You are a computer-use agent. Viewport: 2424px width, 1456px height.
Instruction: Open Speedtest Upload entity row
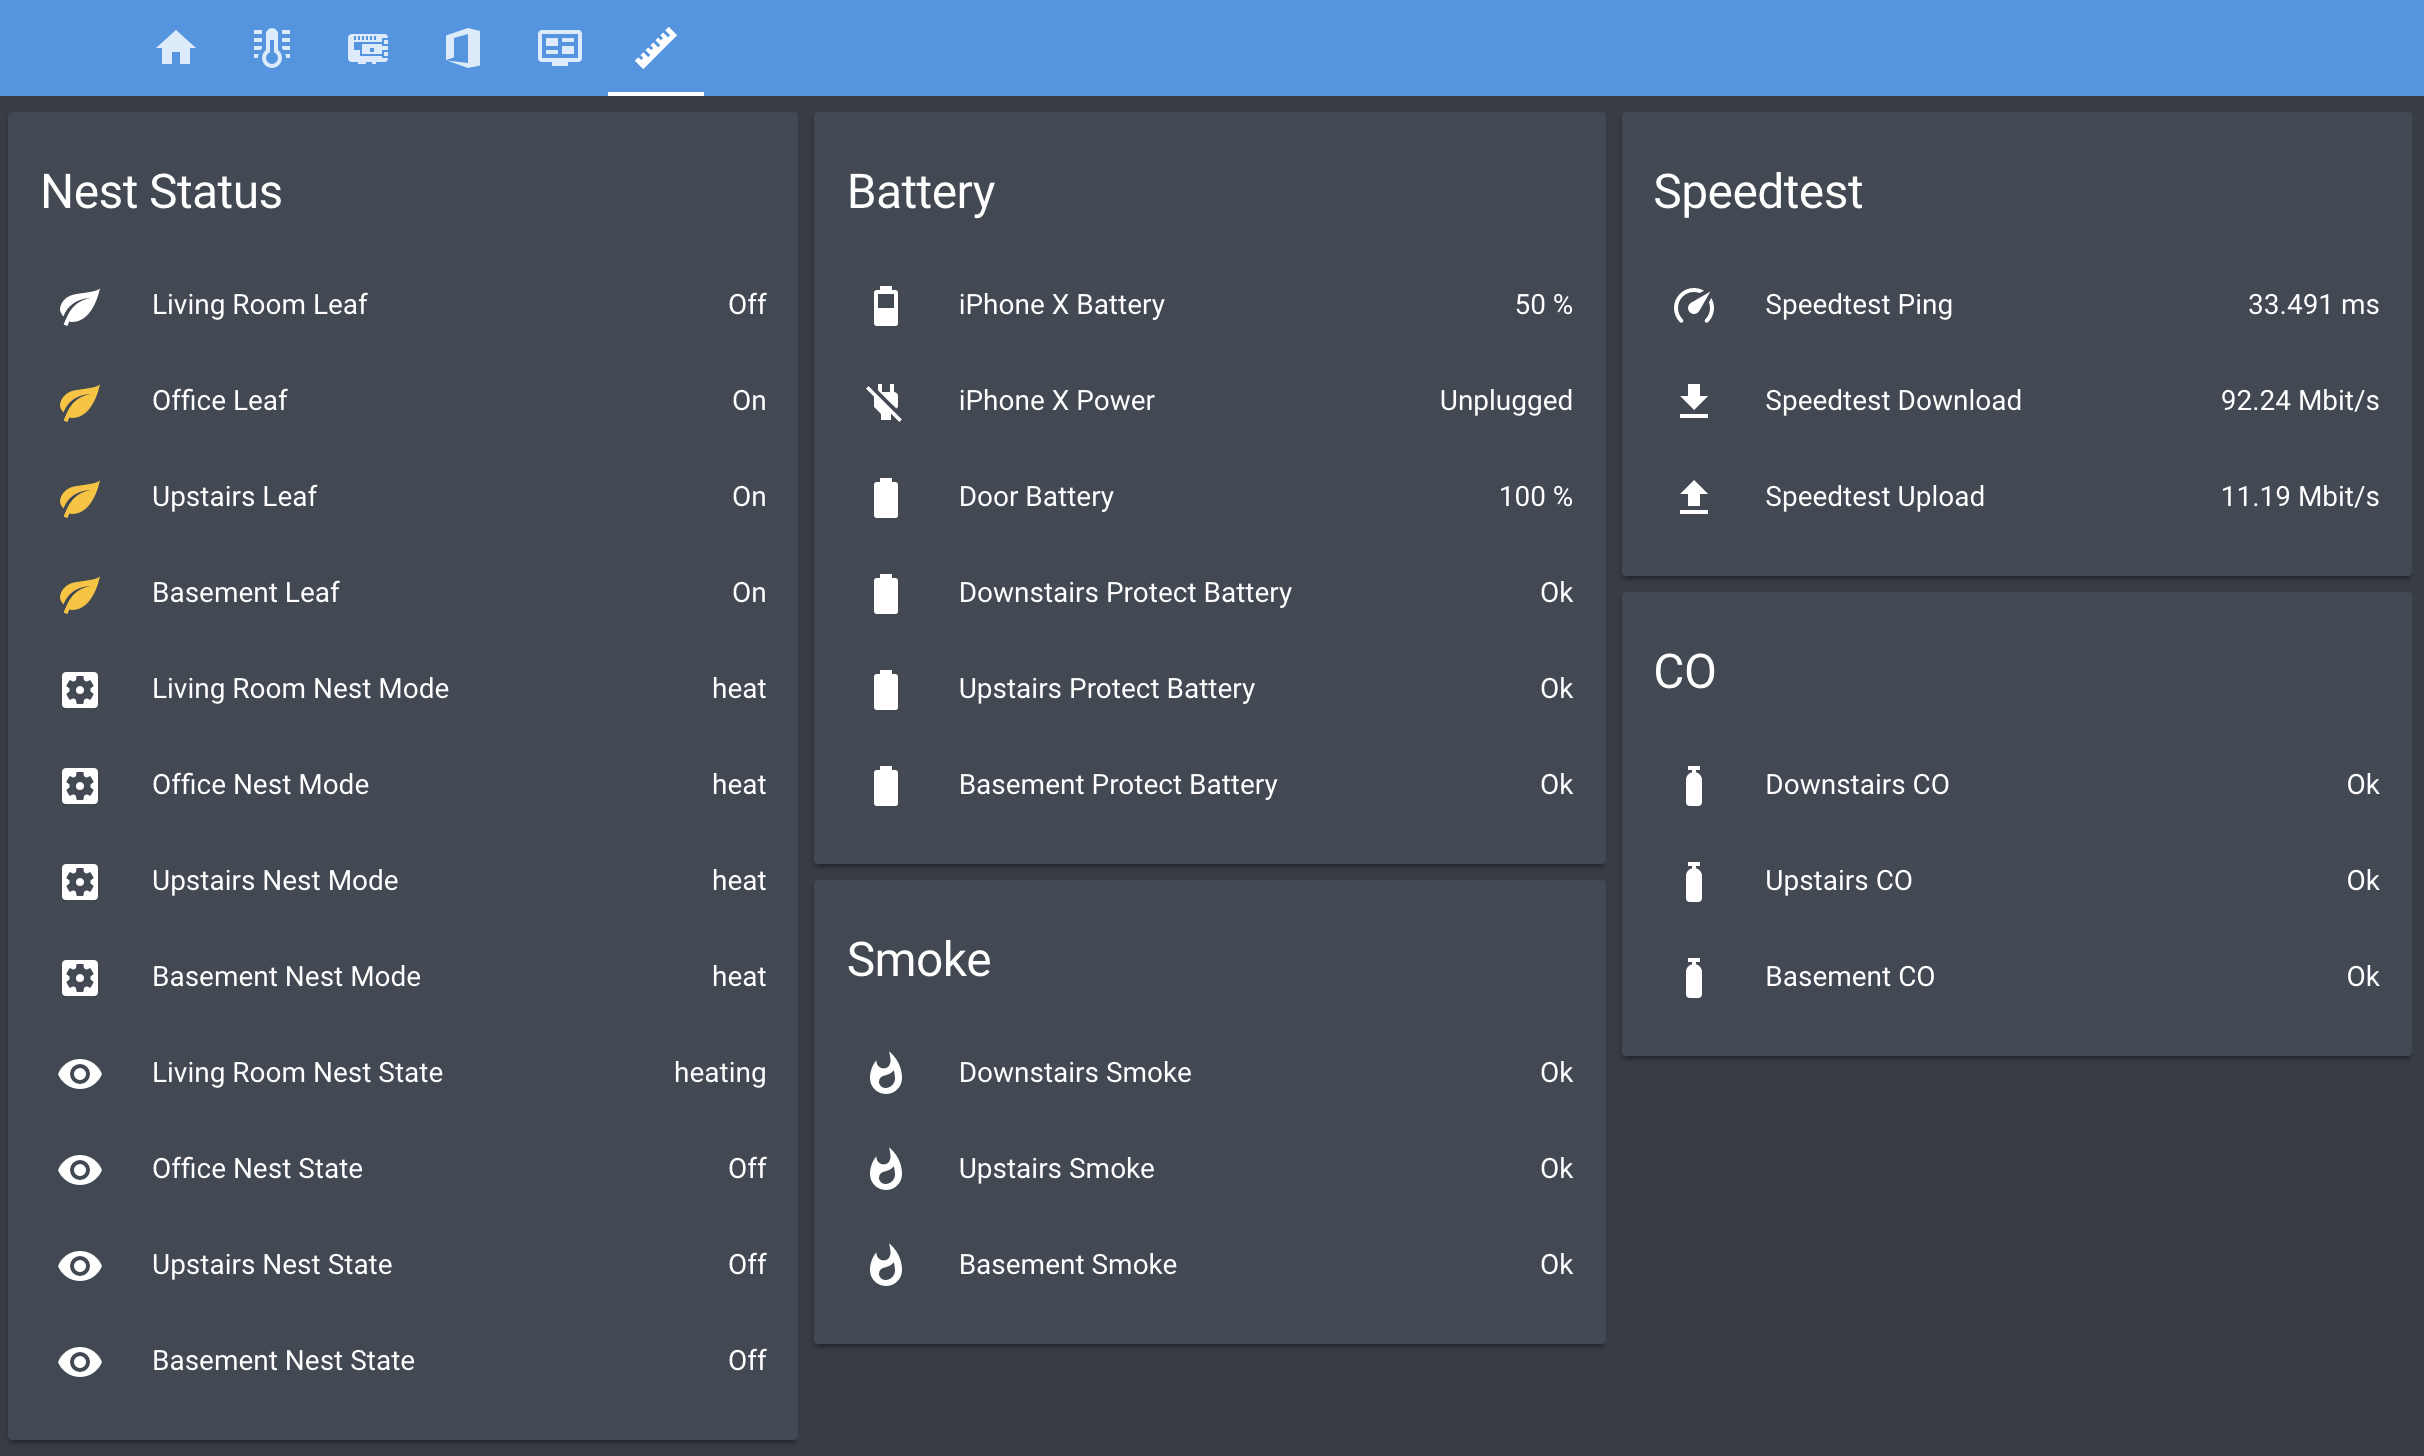(1874, 497)
